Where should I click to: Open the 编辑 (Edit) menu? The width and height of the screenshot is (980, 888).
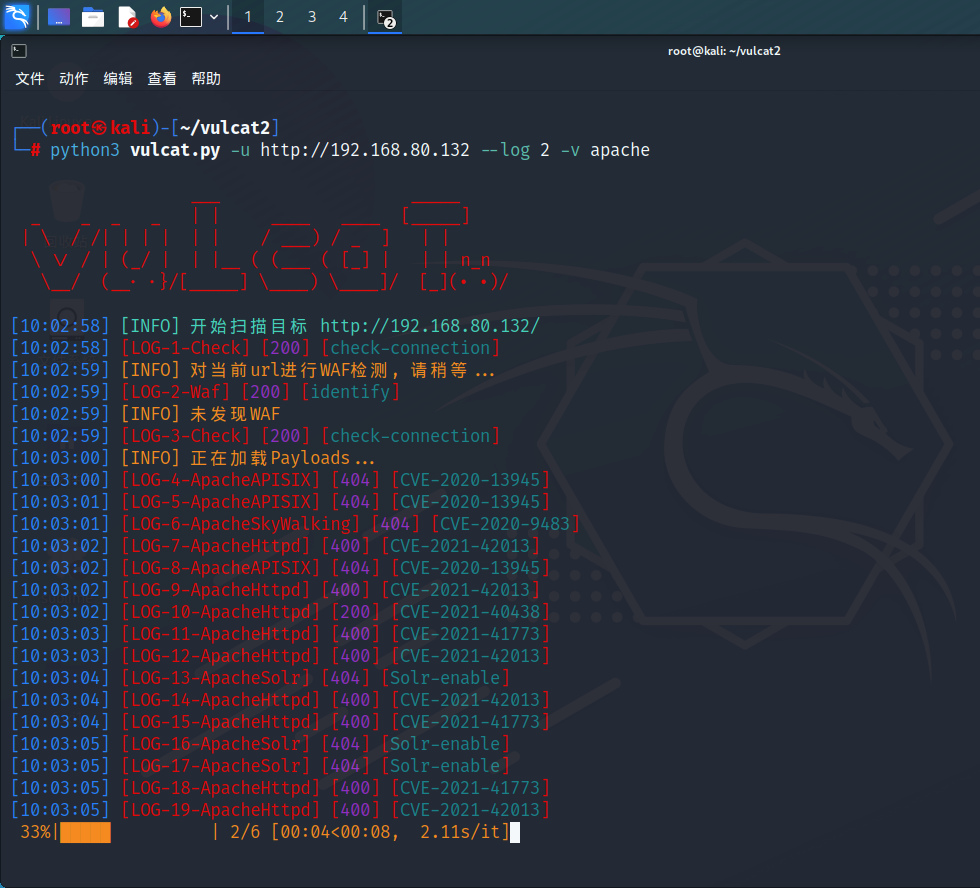coord(118,79)
